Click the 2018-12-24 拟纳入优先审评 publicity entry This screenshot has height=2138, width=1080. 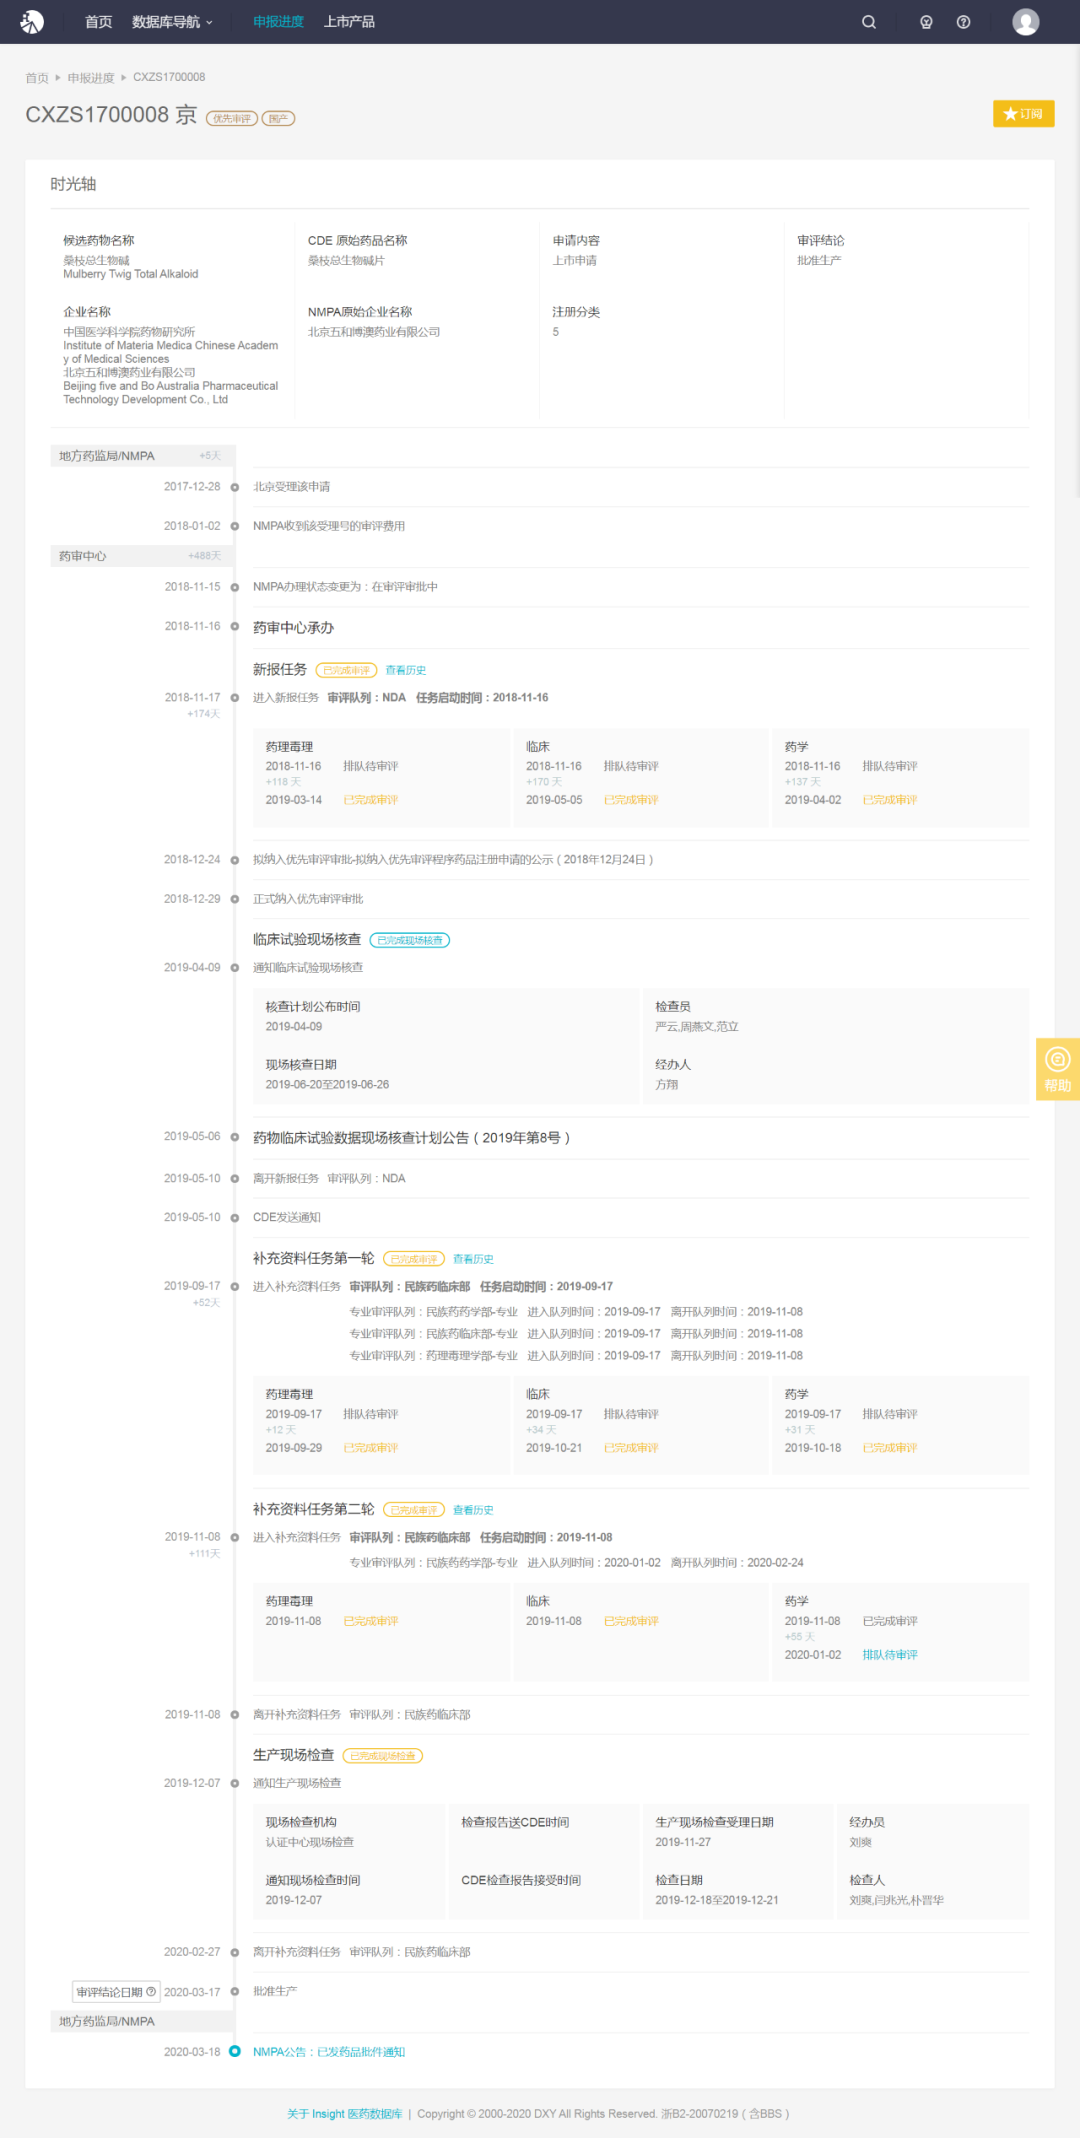(x=453, y=860)
